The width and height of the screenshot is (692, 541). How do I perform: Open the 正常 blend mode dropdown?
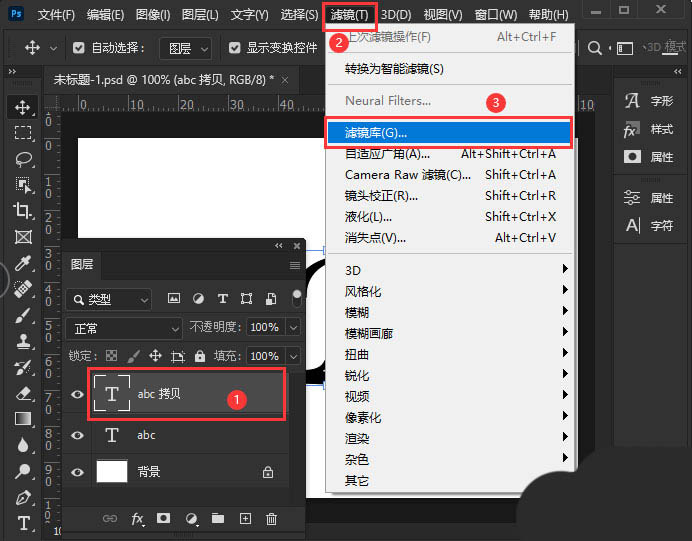(124, 329)
